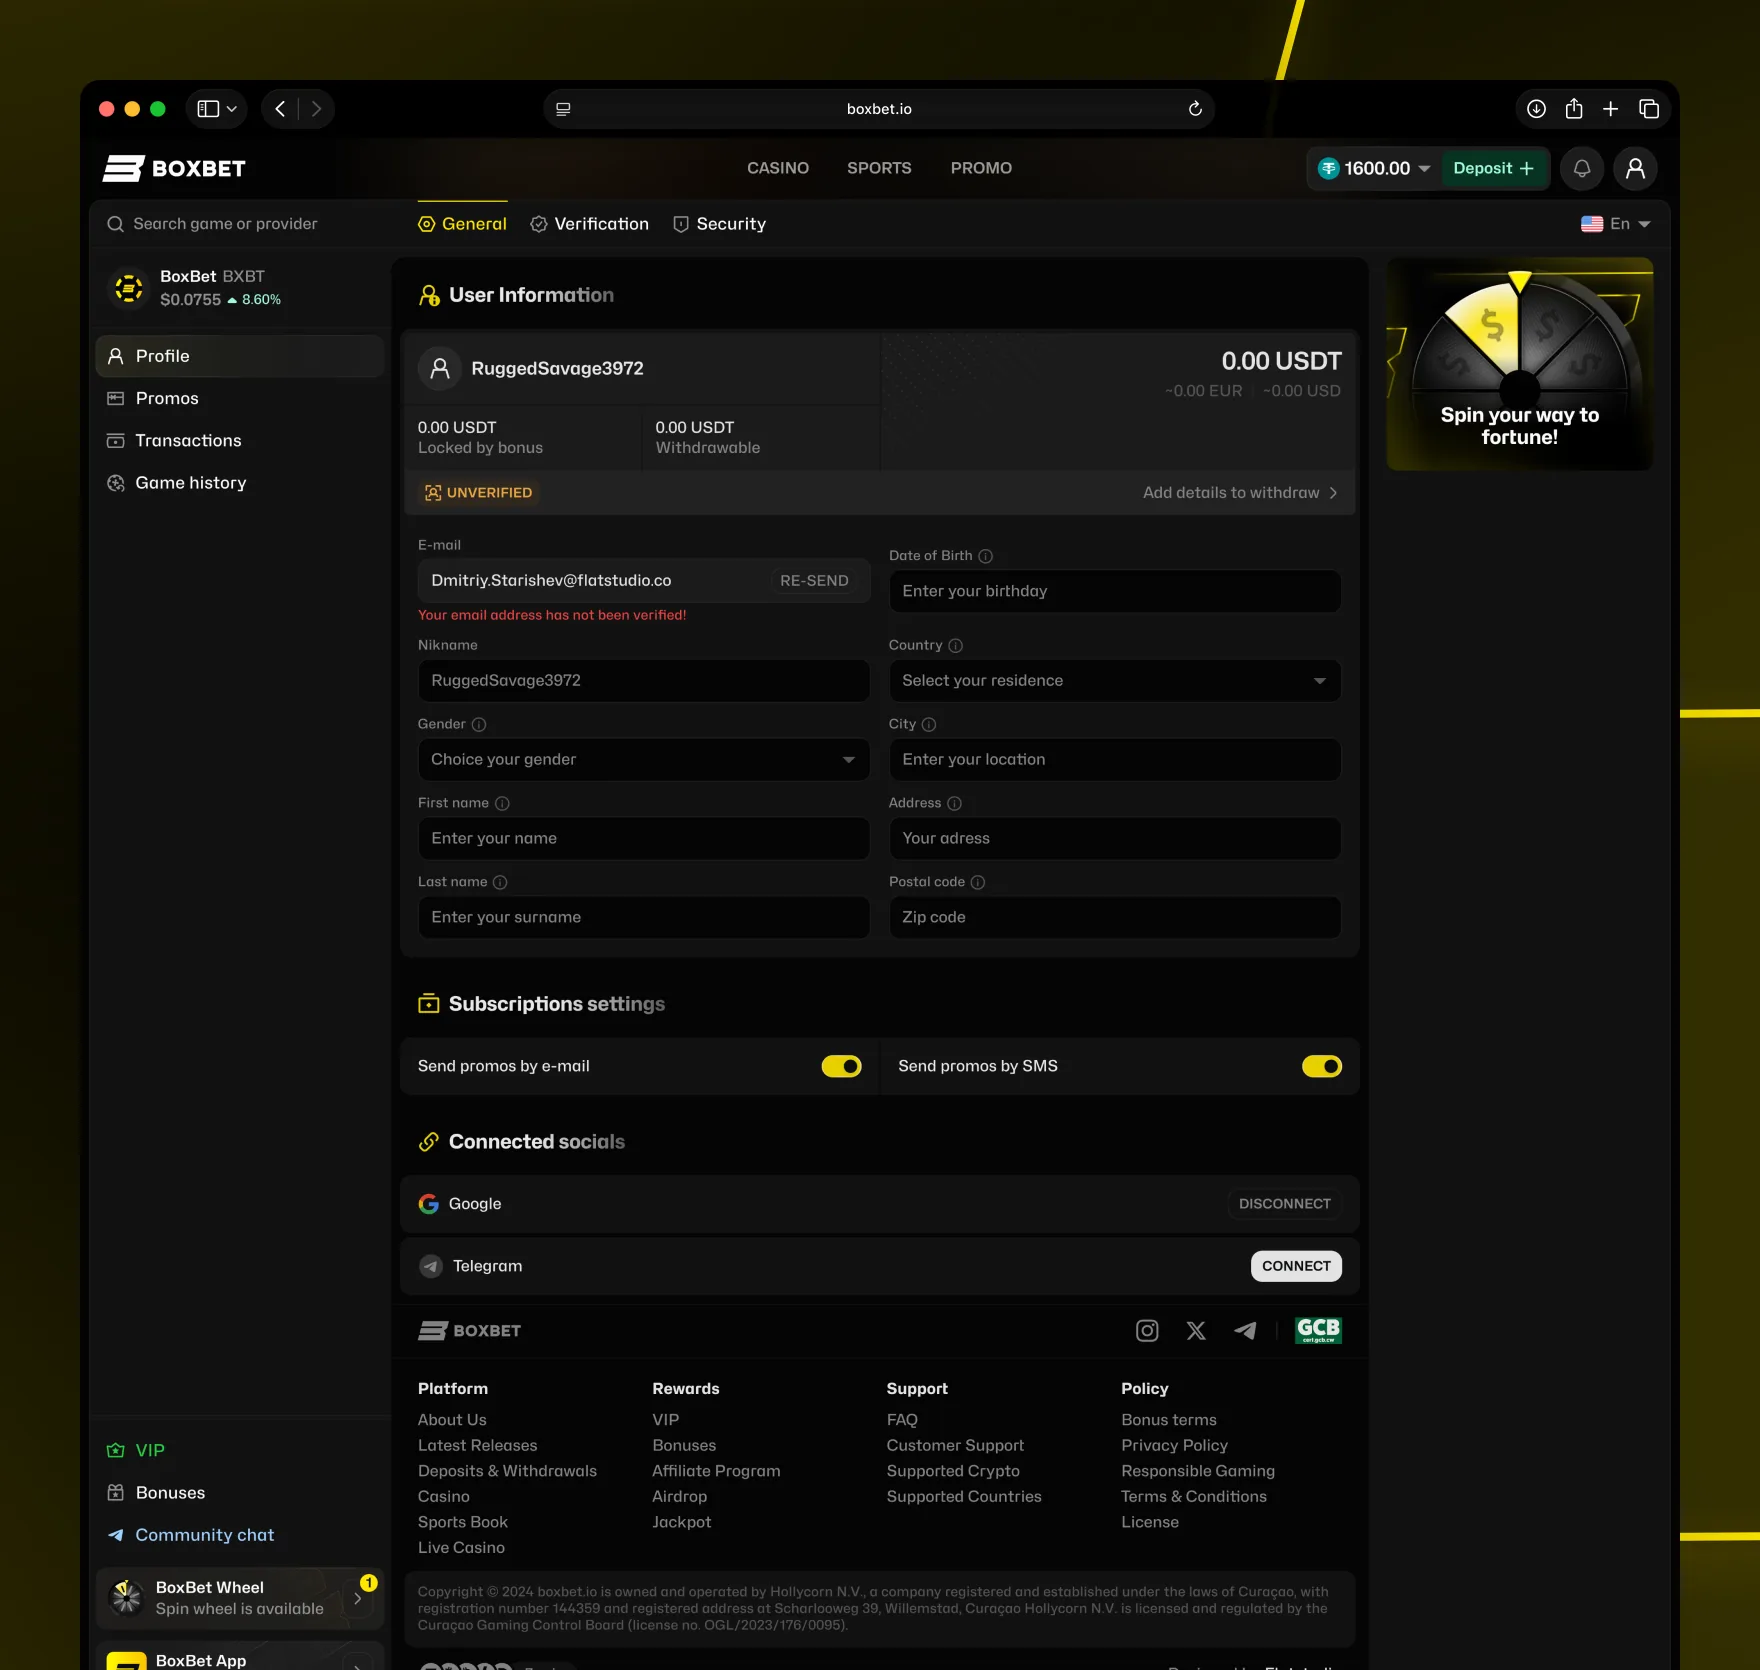Reload the page in browser address bar

[x=1194, y=109]
